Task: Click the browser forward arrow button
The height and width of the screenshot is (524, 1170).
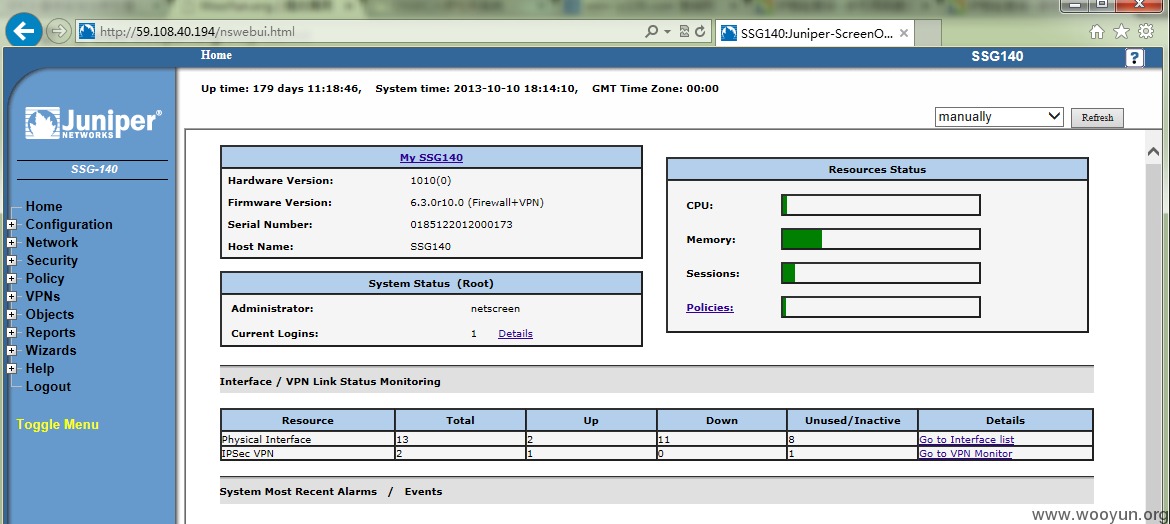Action: click(58, 31)
